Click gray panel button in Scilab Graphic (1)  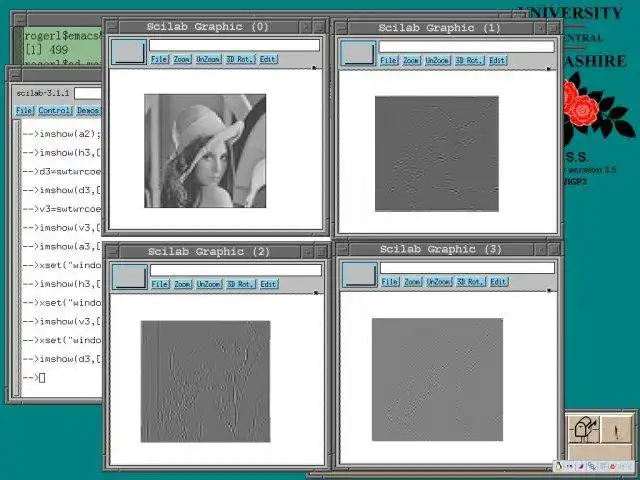358,53
